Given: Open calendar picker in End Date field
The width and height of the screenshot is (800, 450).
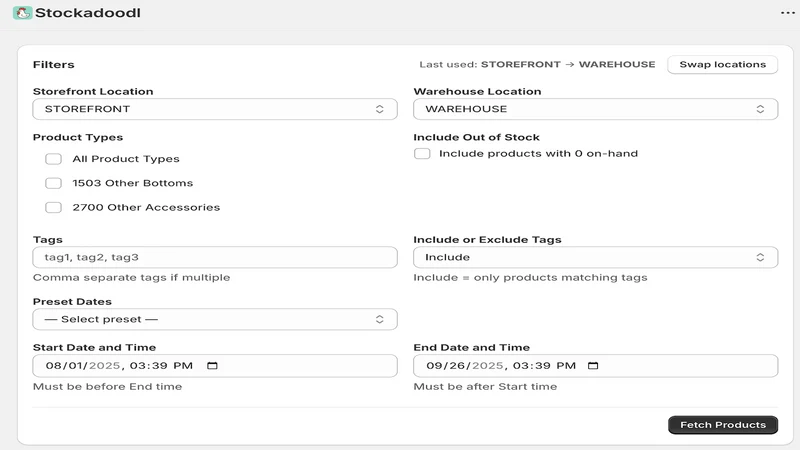Looking at the screenshot, I should pyautogui.click(x=593, y=366).
